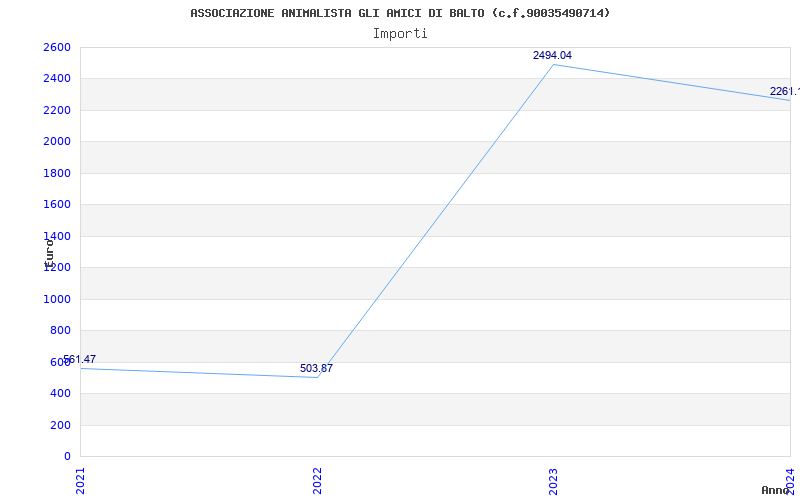Select the 2494.04 data label
800x500 pixels.
(552, 56)
